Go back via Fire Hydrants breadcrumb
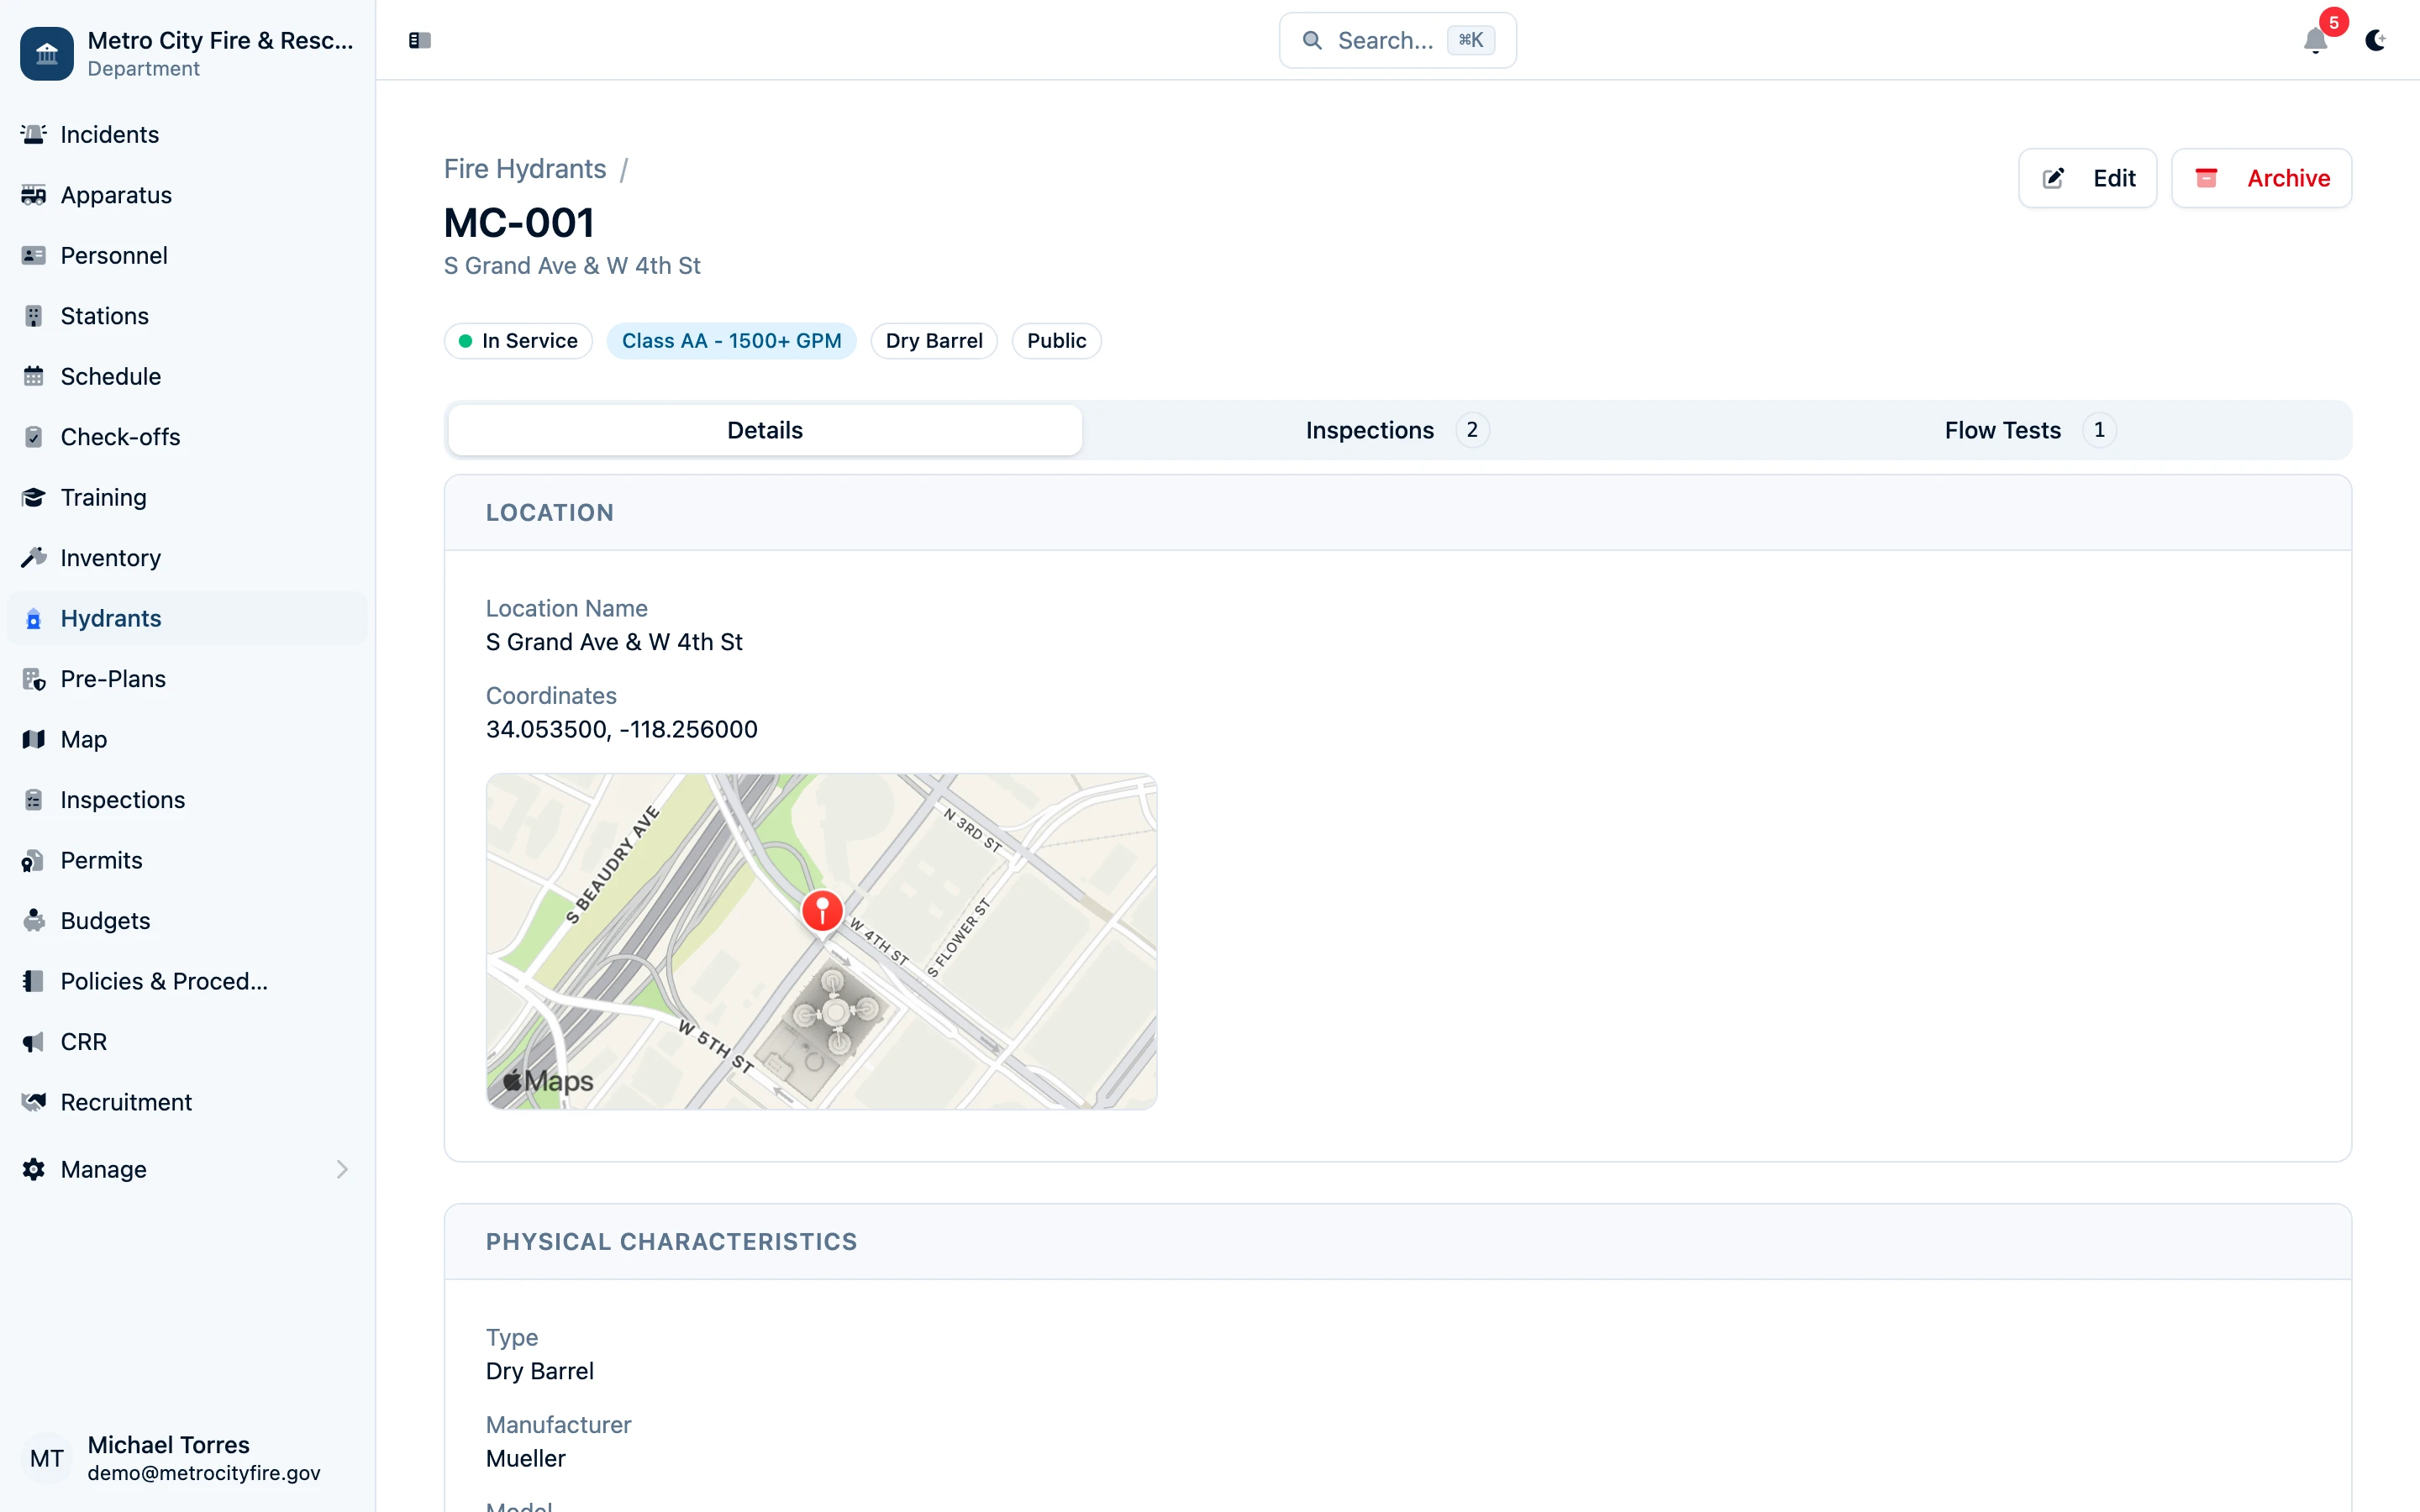Image resolution: width=2420 pixels, height=1512 pixels. point(524,169)
